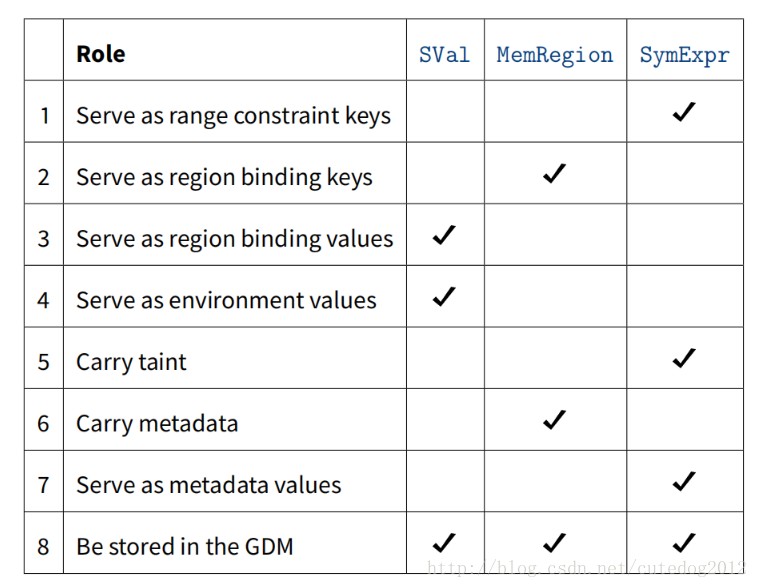Select the SymExpr column header
The image size is (758, 588).
click(685, 56)
